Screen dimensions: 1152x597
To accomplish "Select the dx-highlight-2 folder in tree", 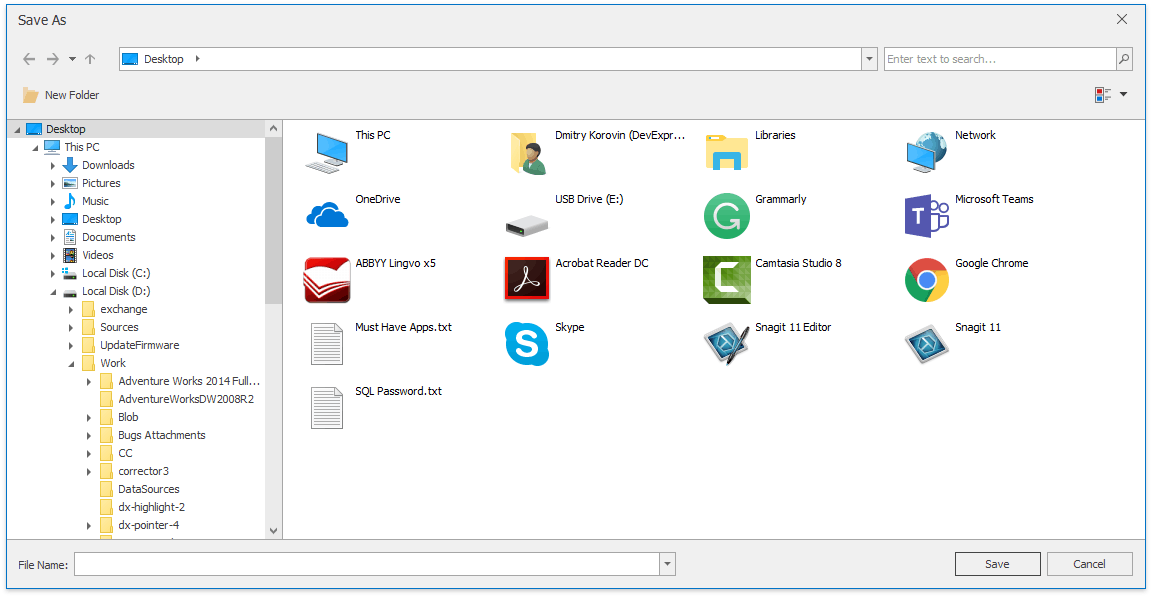I will (x=151, y=507).
